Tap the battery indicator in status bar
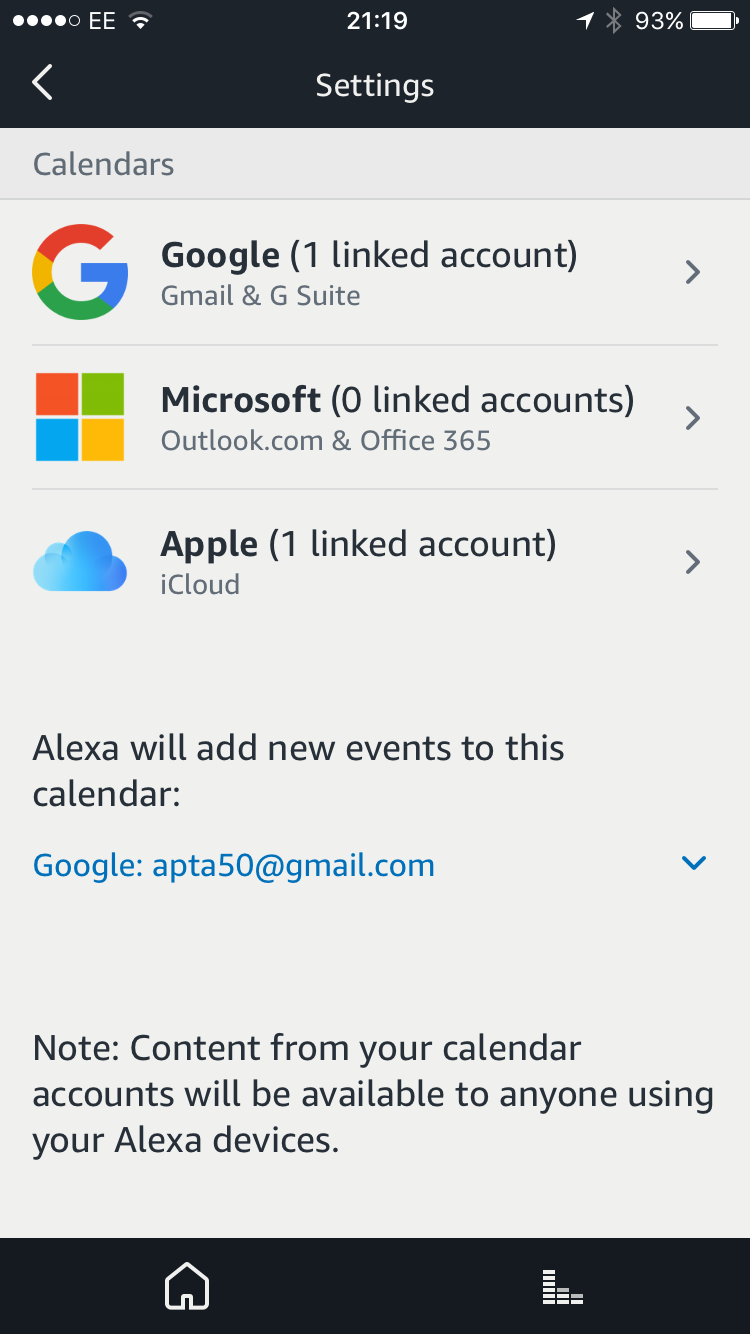The image size is (750, 1334). click(x=715, y=20)
